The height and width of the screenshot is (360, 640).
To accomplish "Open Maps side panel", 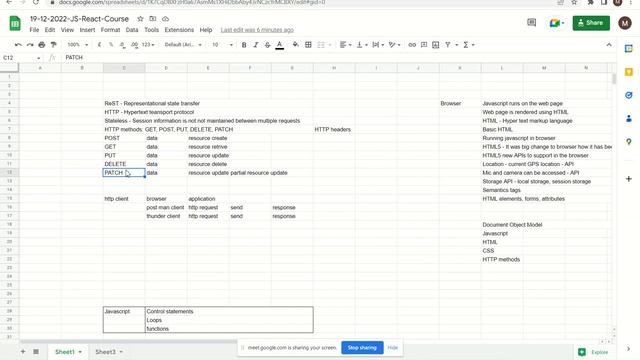I will [629, 142].
